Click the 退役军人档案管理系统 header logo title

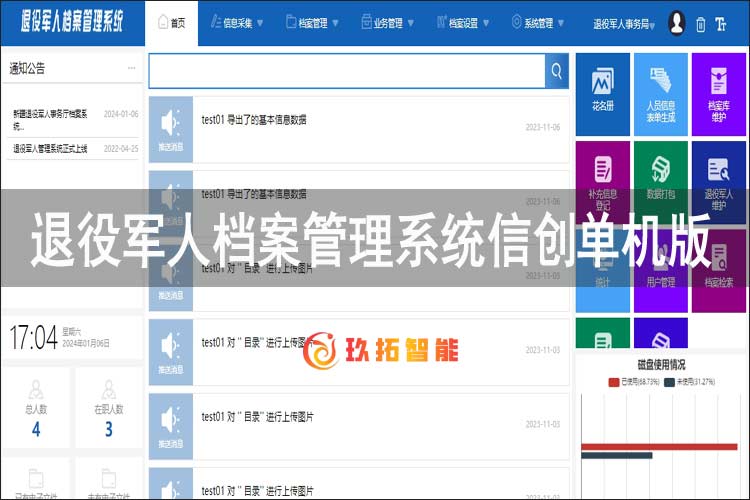click(x=72, y=21)
